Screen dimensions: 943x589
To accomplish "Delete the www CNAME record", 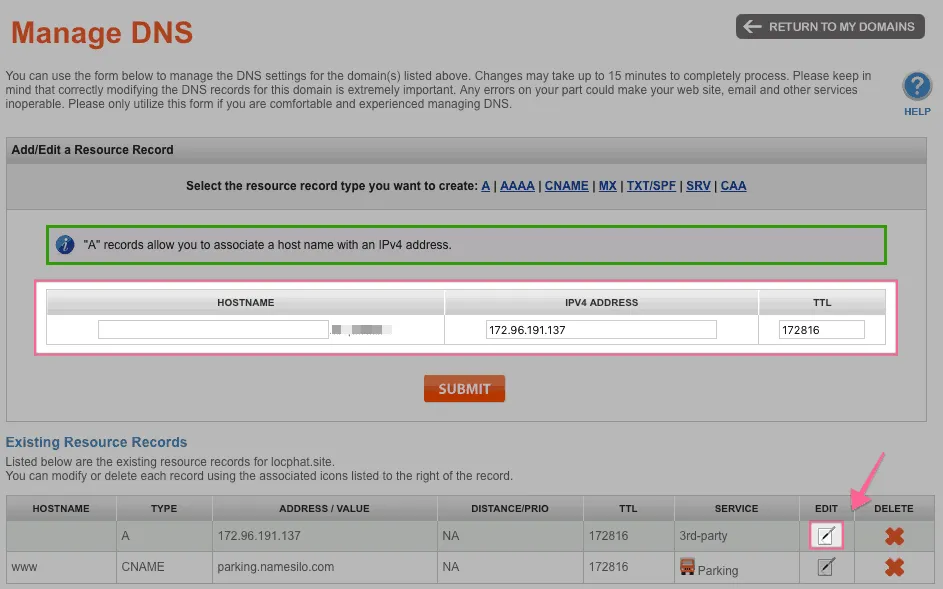I will tap(894, 567).
